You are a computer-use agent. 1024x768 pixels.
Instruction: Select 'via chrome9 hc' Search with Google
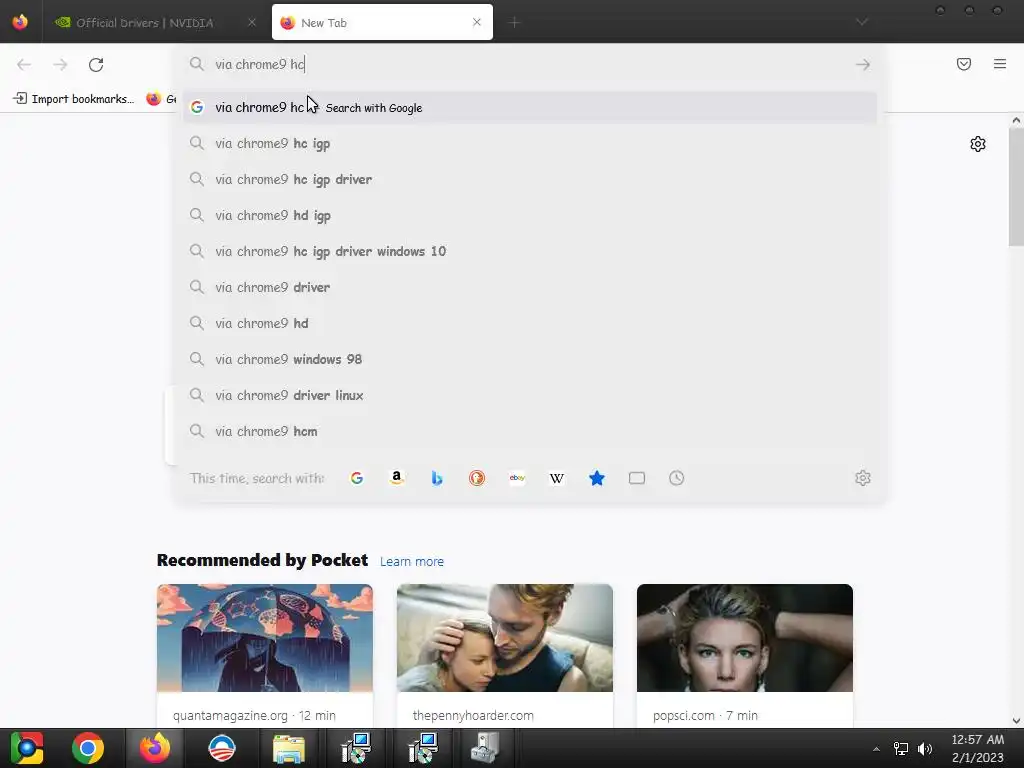(530, 107)
